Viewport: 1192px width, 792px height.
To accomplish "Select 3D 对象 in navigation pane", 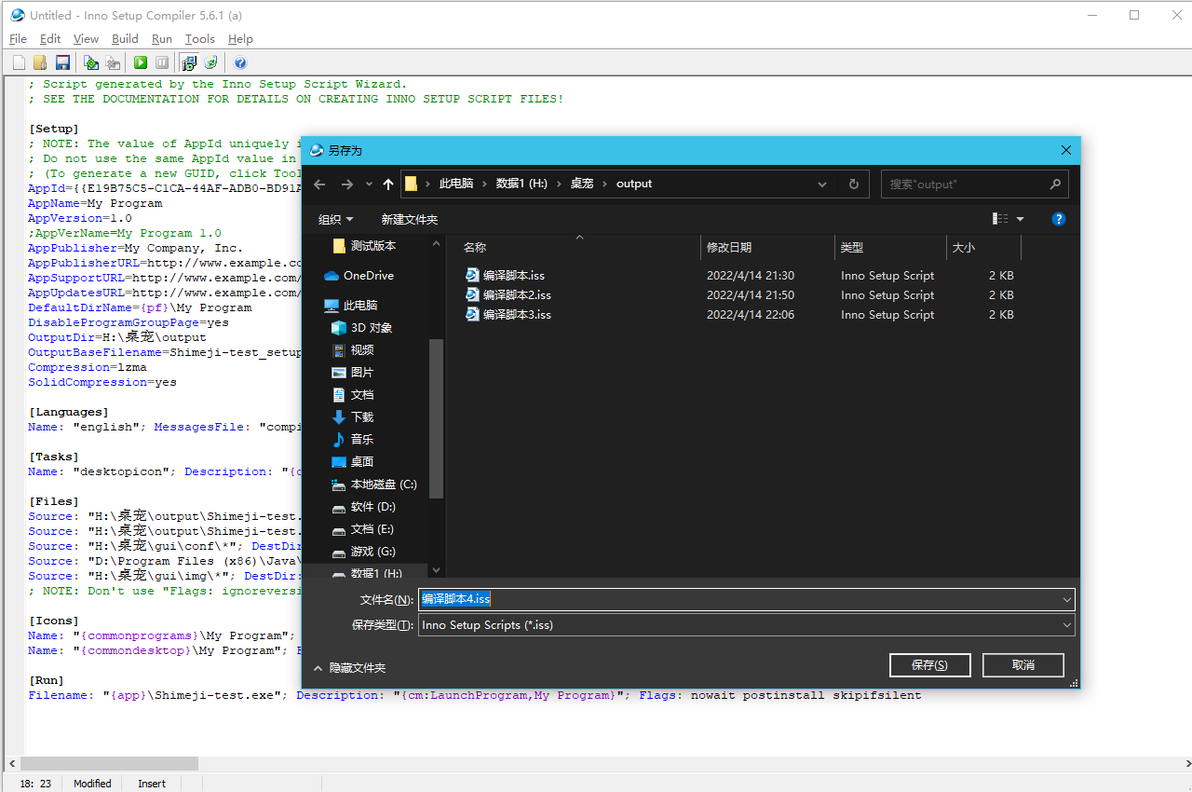I will 362,328.
